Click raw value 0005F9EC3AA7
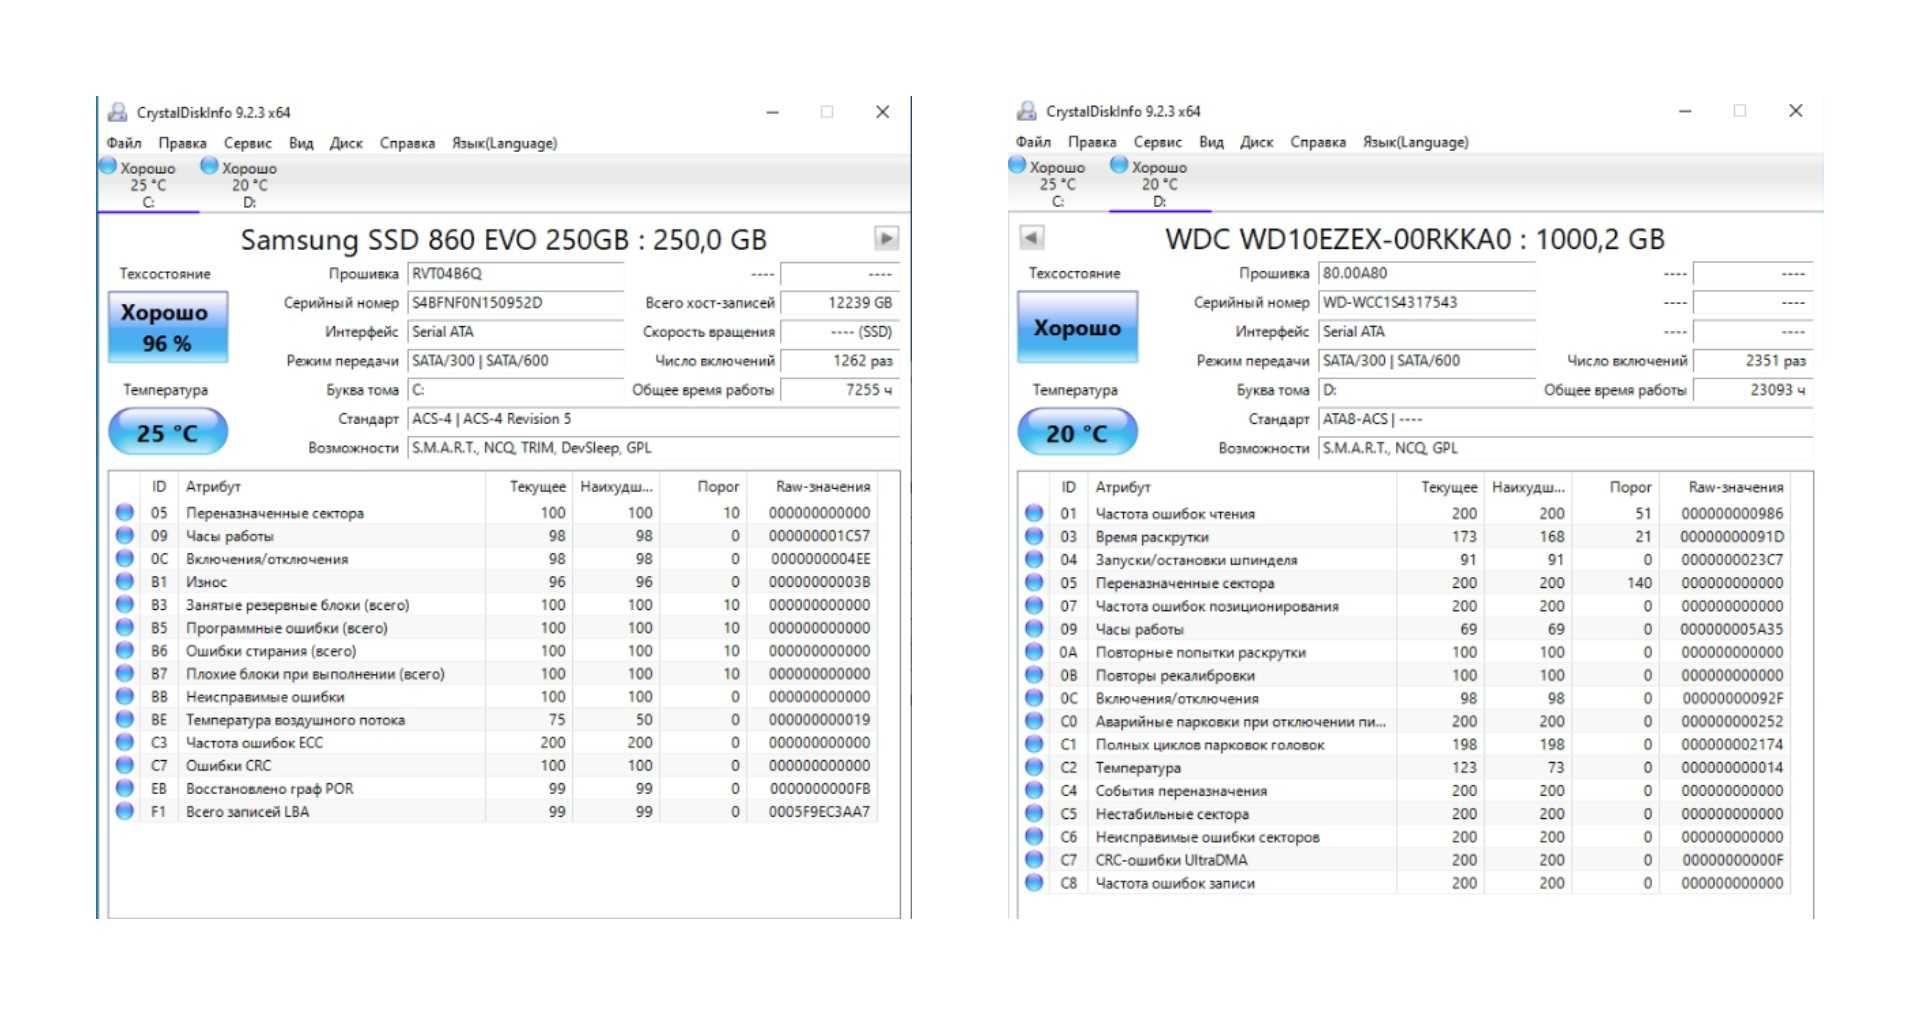 coord(819,812)
